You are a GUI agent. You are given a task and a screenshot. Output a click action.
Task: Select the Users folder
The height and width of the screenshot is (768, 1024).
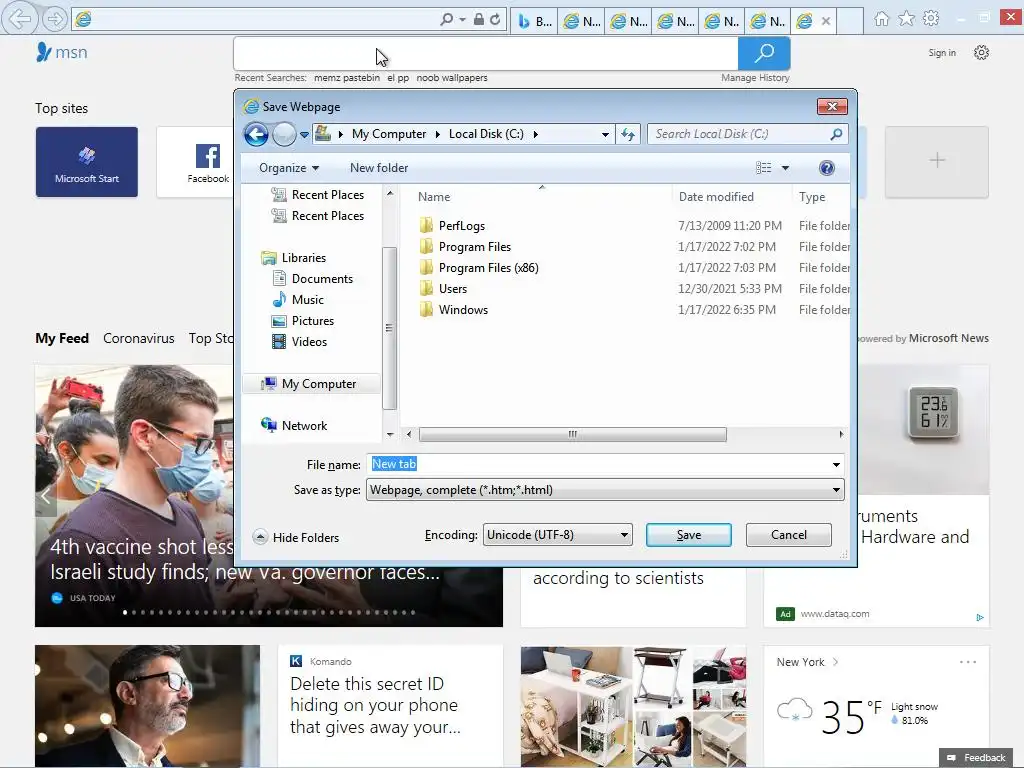click(x=453, y=289)
